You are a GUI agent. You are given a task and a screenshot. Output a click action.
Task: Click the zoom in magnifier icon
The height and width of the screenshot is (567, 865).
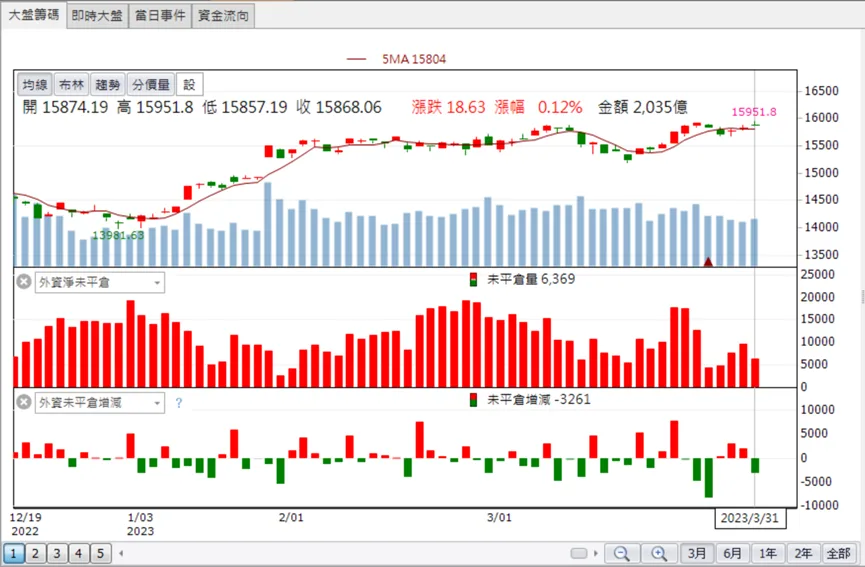[x=659, y=553]
